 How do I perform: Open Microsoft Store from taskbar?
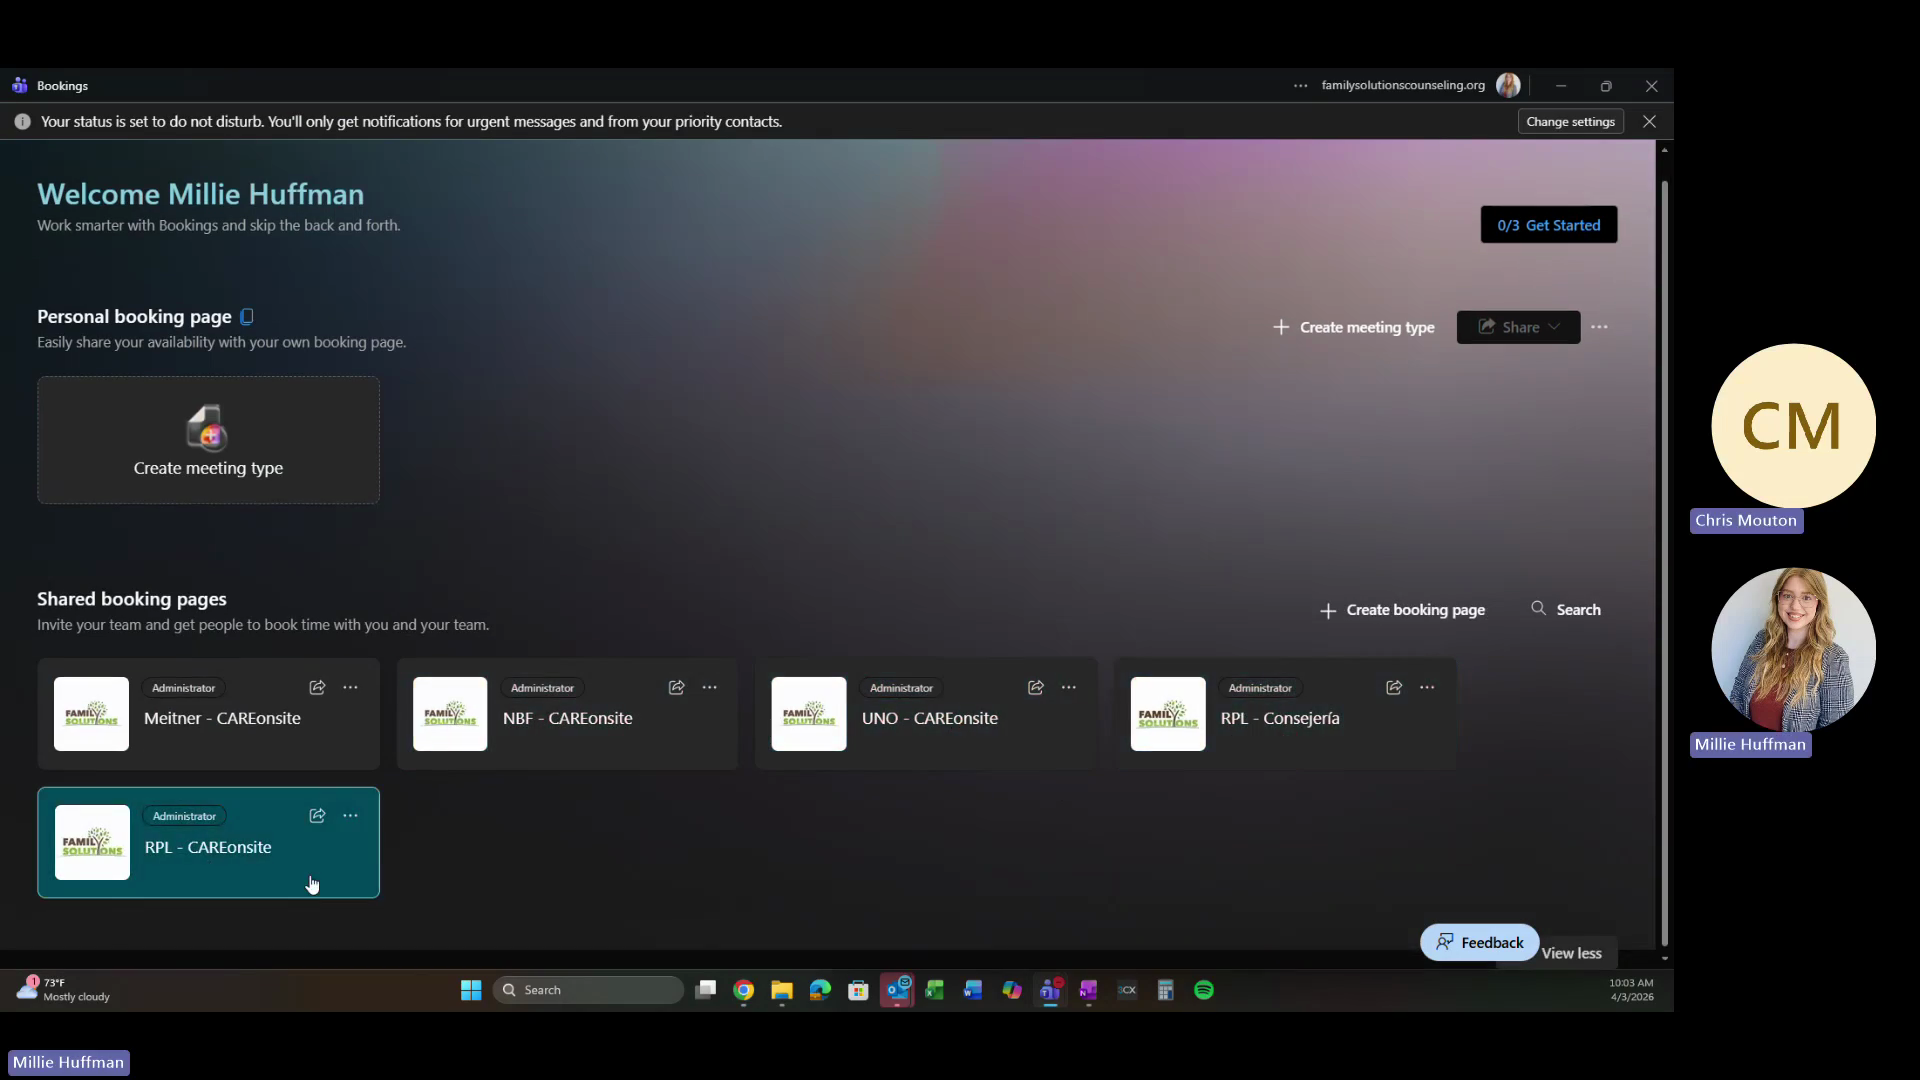(x=858, y=990)
